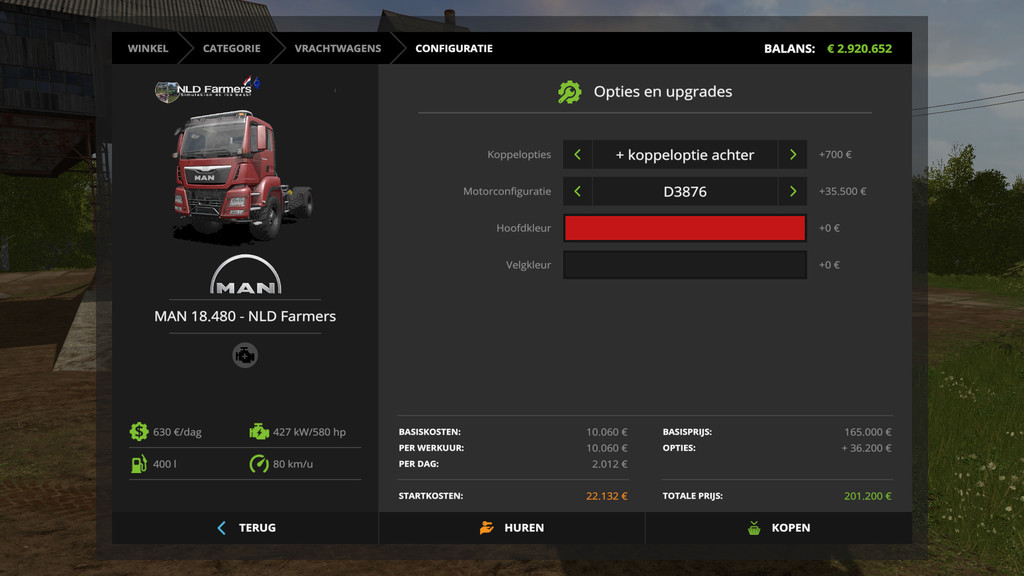Click the fuel tank capacity icon
This screenshot has width=1024, height=576.
138,464
